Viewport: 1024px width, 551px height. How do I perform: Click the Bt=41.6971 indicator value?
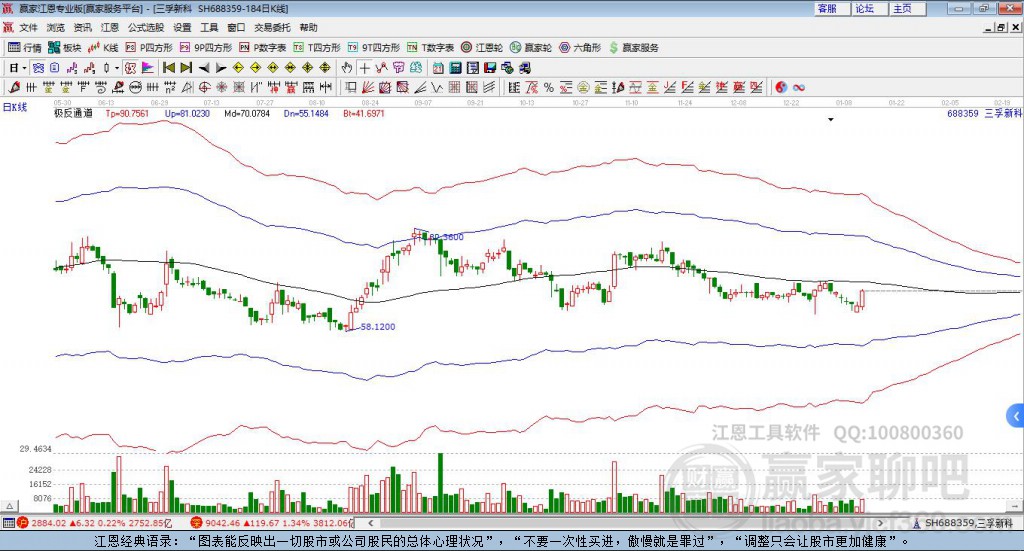click(x=364, y=113)
